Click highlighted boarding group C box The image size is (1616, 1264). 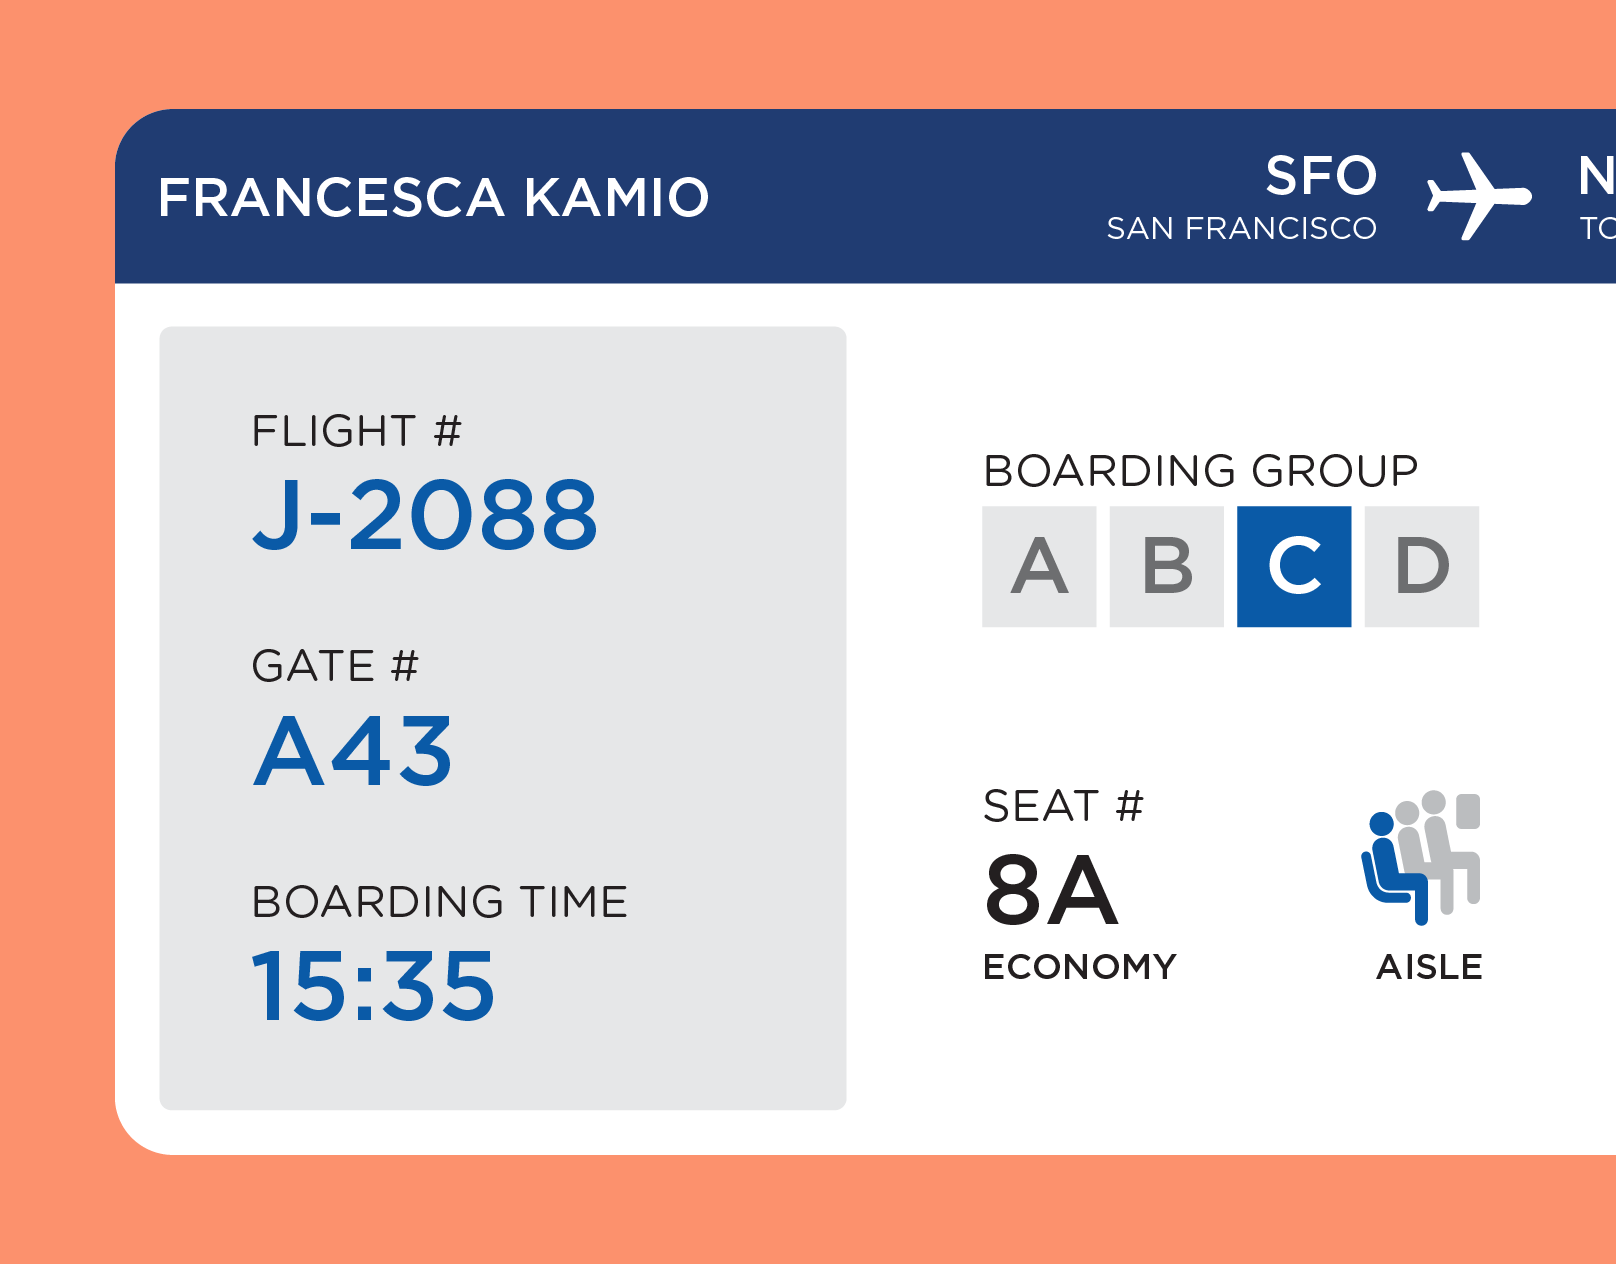pos(1294,566)
